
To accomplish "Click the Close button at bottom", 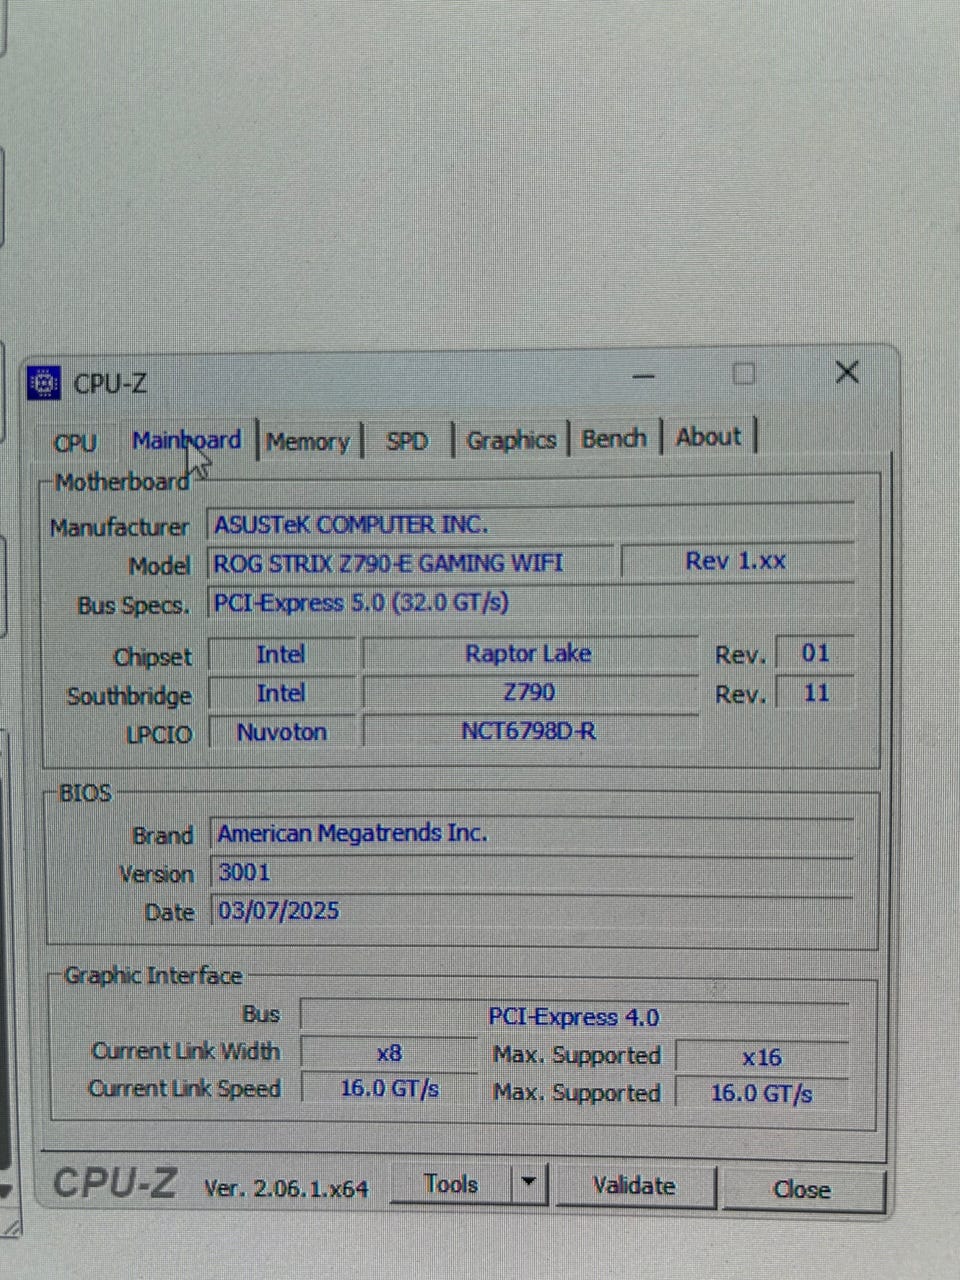I will (x=802, y=1189).
